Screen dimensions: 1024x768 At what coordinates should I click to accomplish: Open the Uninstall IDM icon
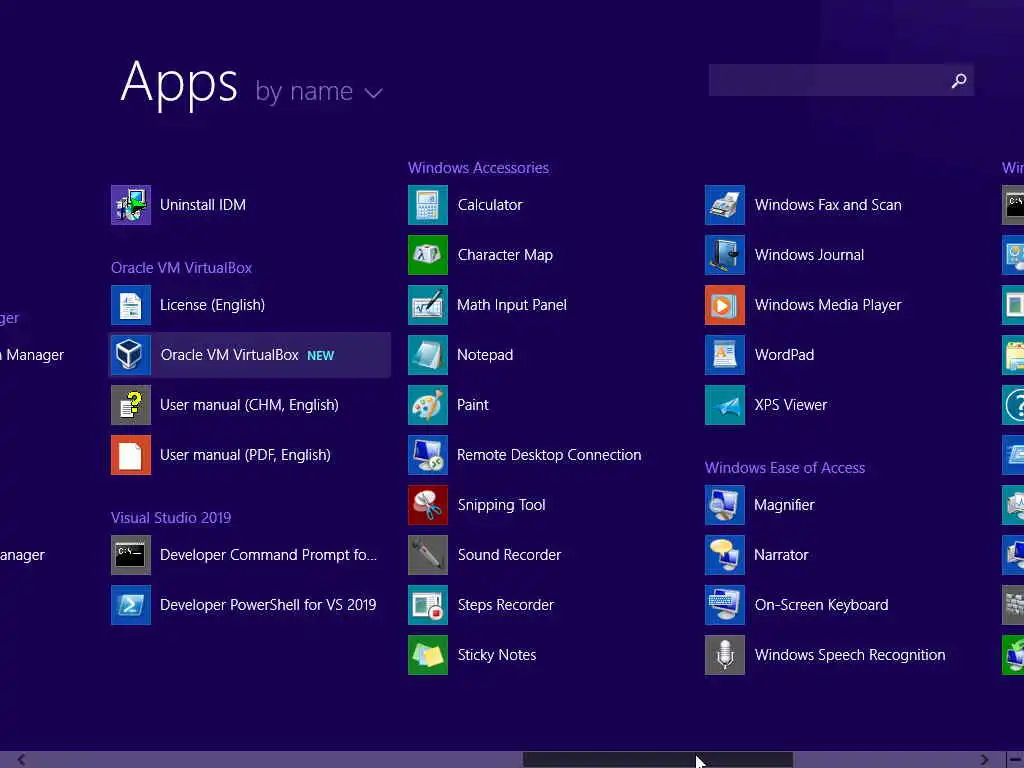[x=131, y=205]
